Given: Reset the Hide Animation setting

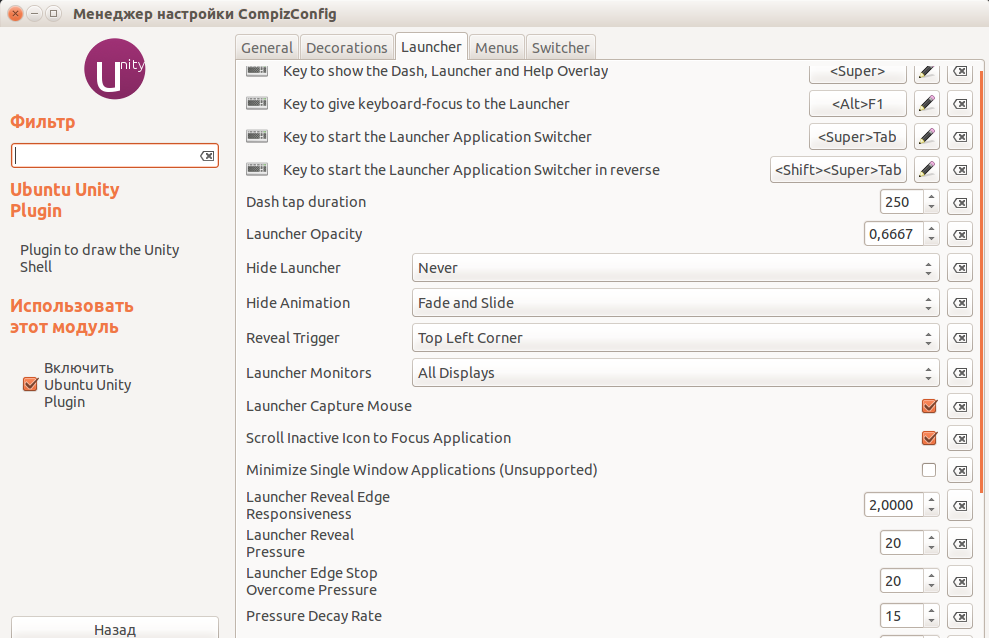Looking at the screenshot, I should tap(959, 303).
